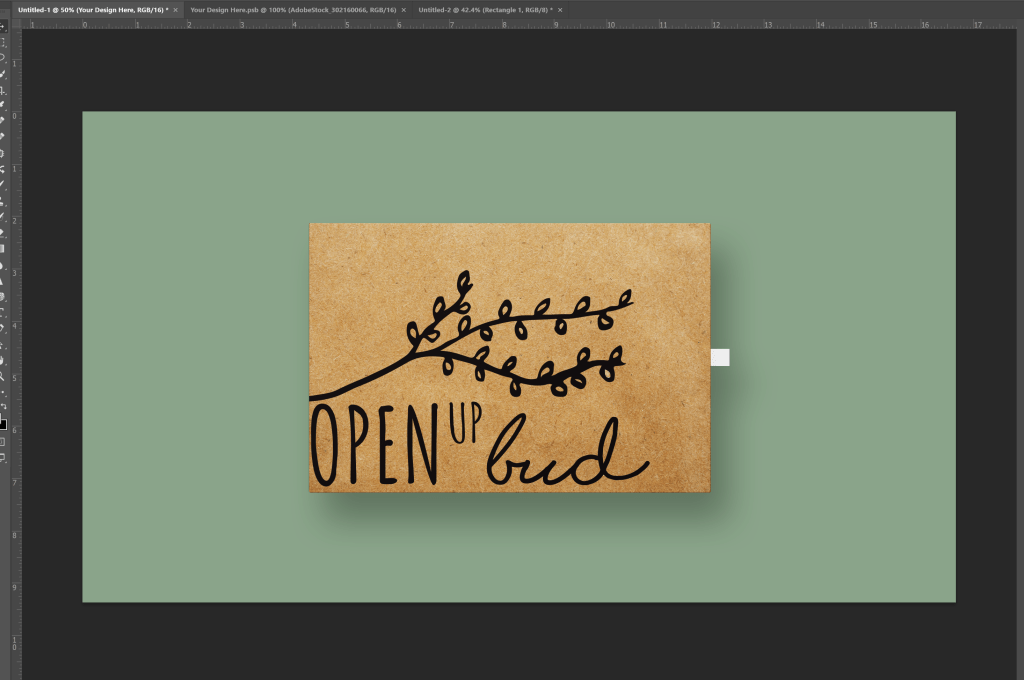Close the Untitled-1 document tab
The height and width of the screenshot is (680, 1024).
(x=176, y=9)
